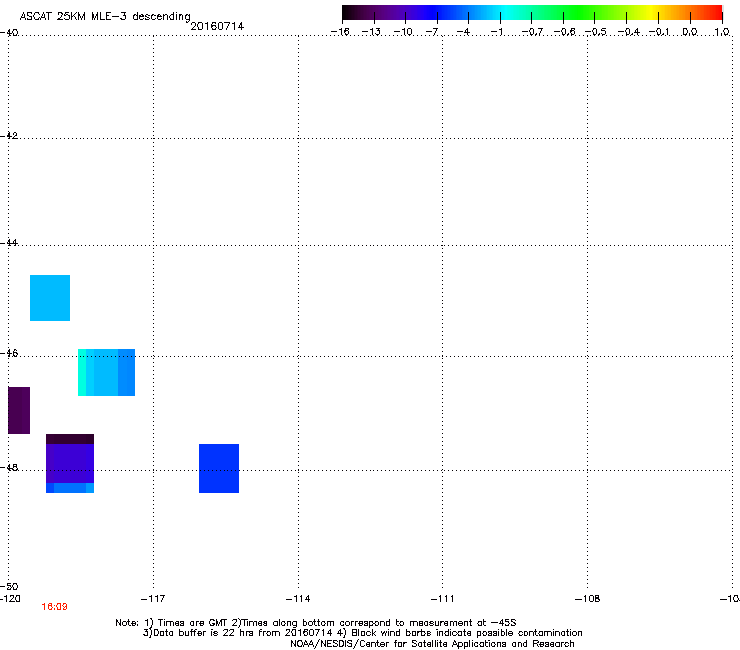
Task: Click the longitude label -111
Action: [443, 599]
